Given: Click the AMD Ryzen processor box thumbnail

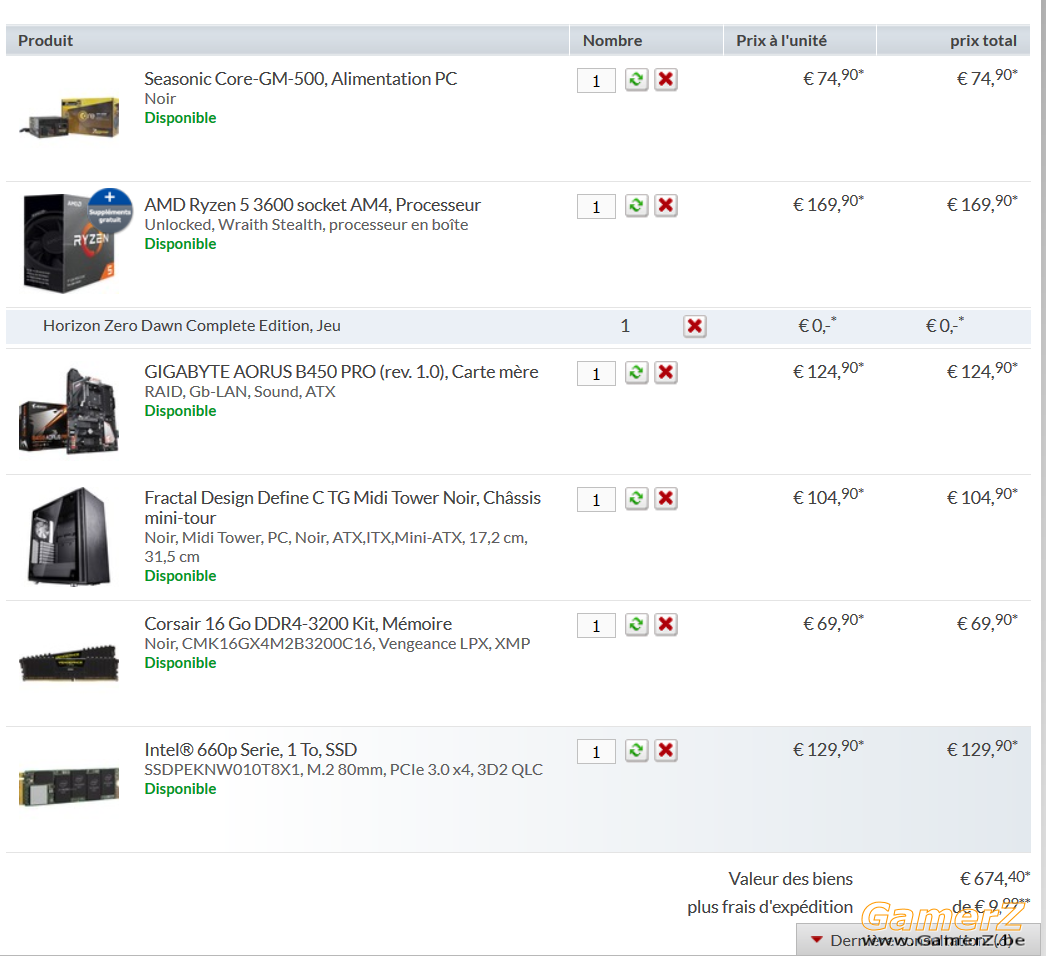Looking at the screenshot, I should (69, 243).
